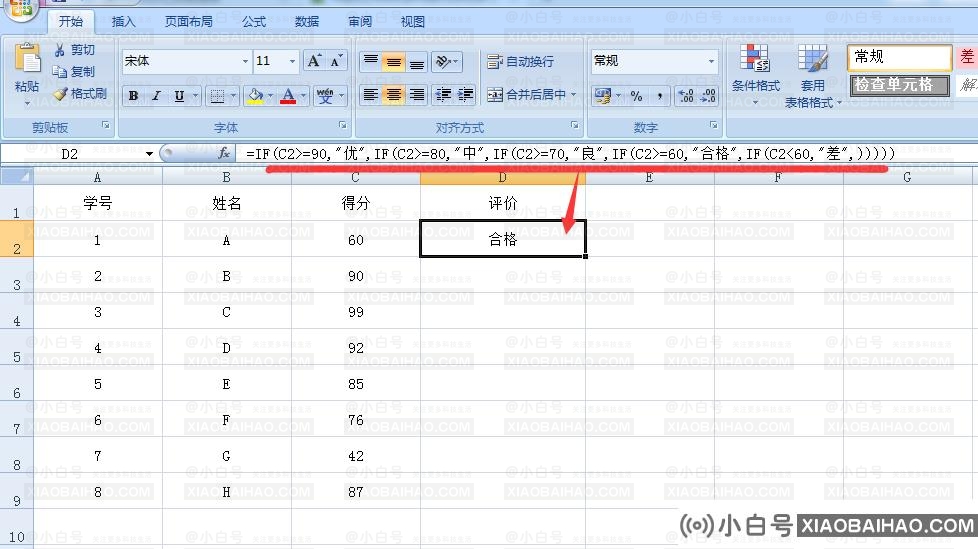Set middle vertical alignment
978x549 pixels.
point(394,61)
